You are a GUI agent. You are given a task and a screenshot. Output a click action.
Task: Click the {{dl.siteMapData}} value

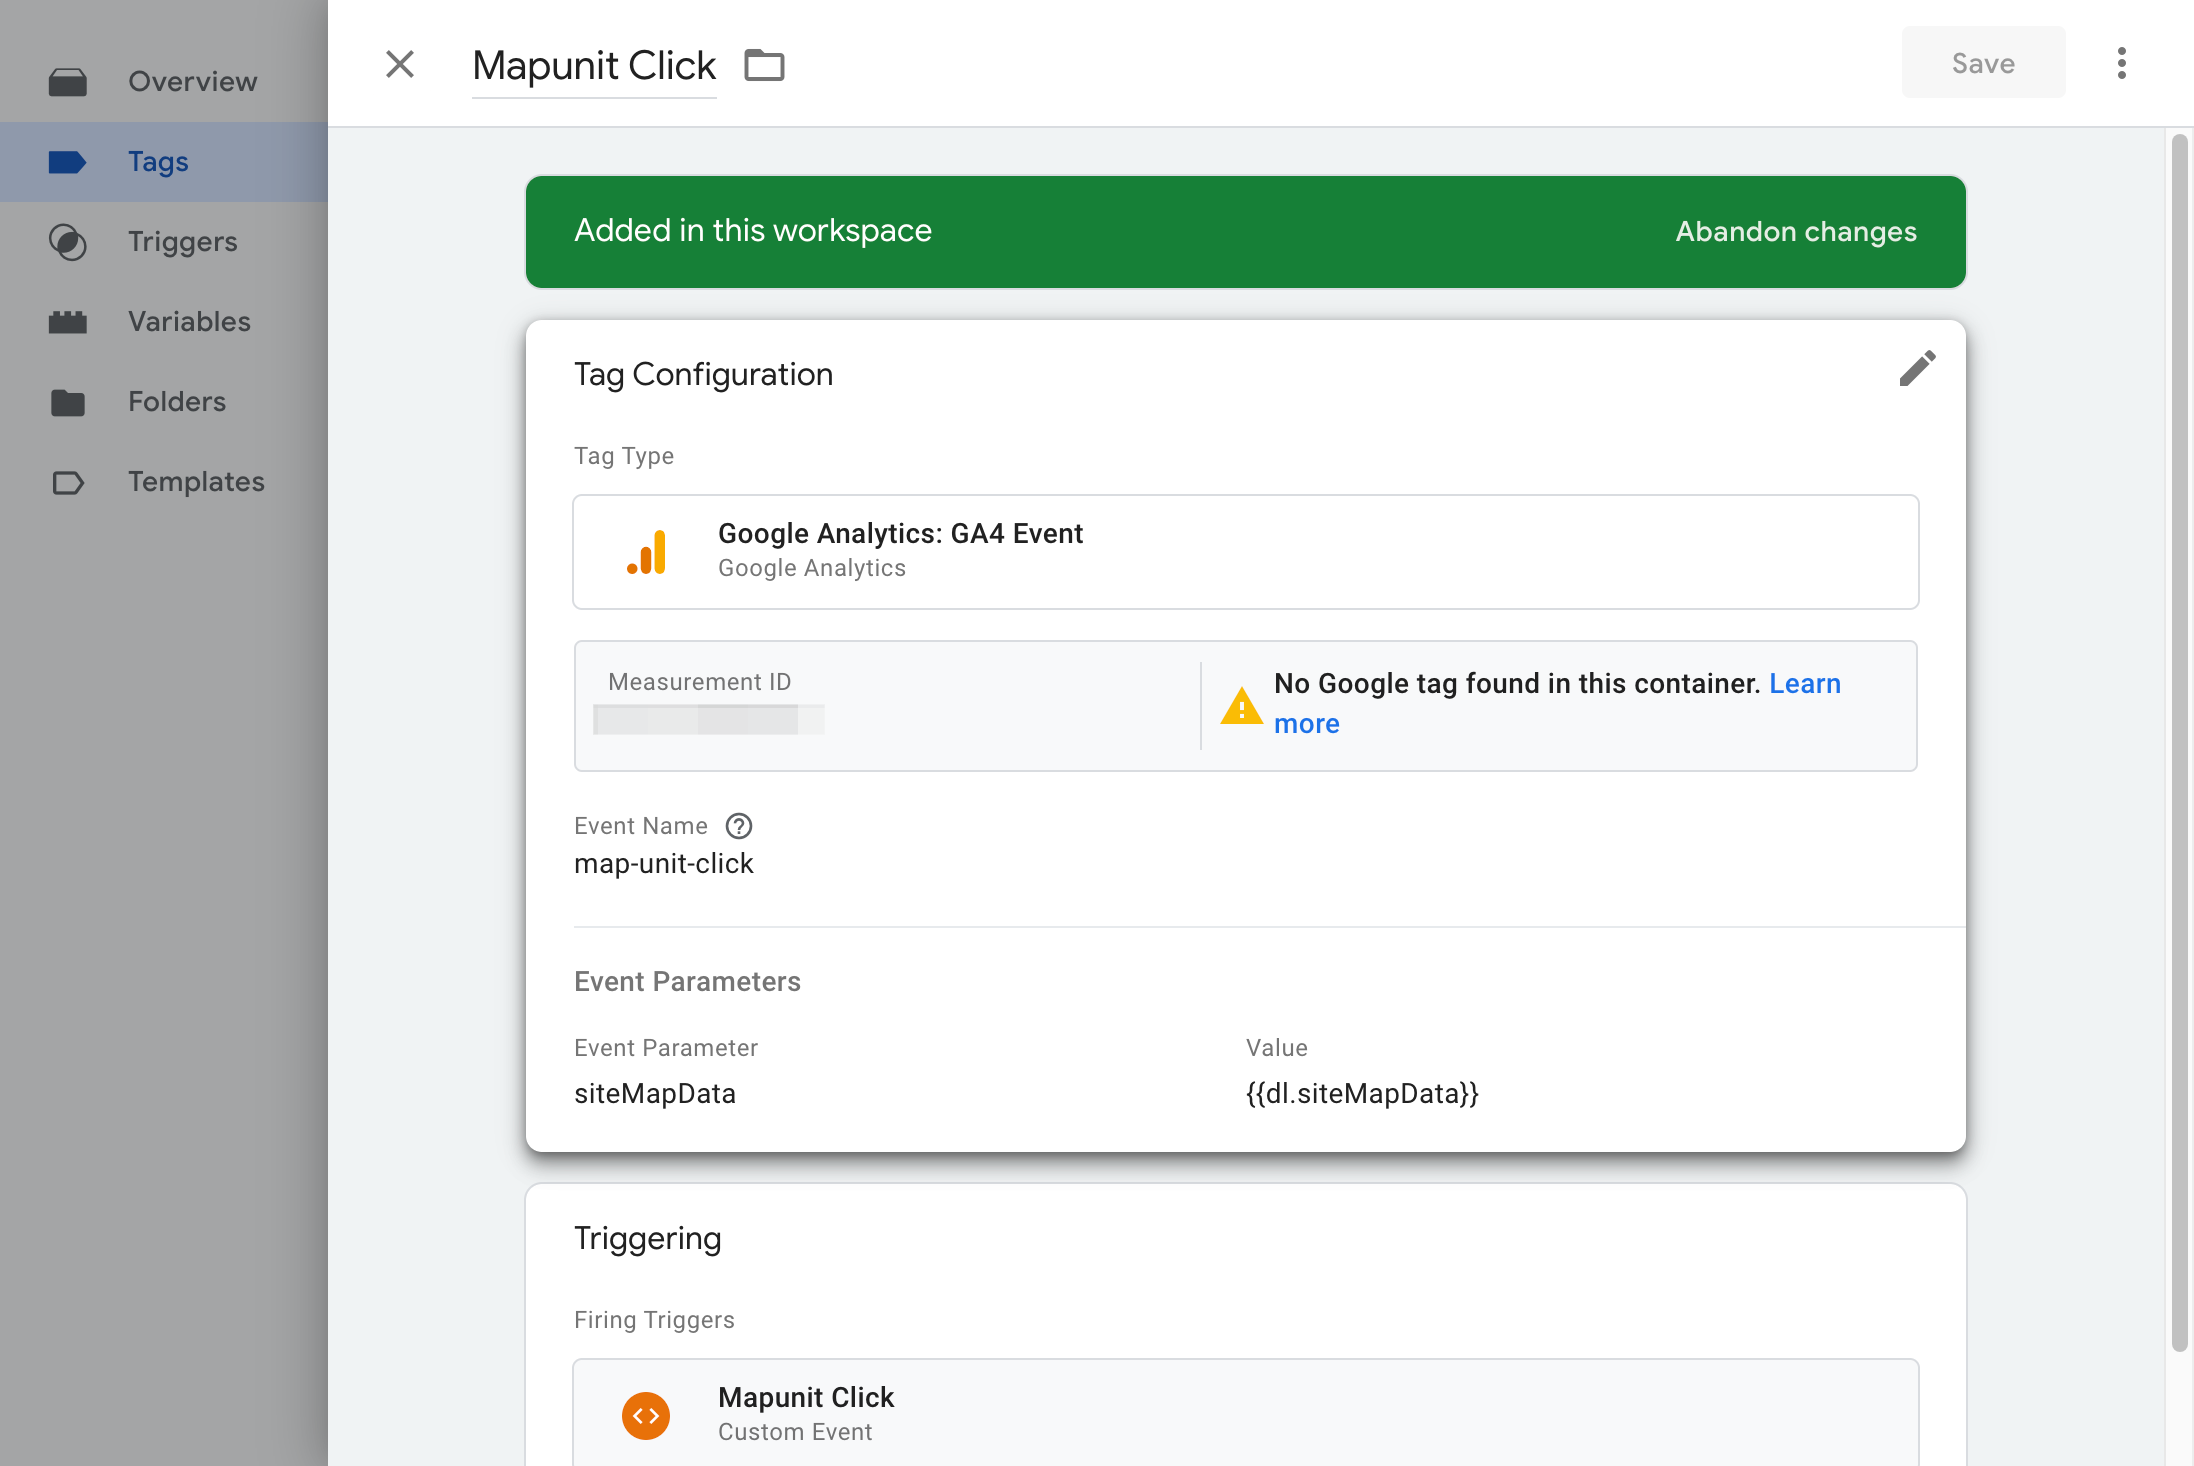[1362, 1094]
